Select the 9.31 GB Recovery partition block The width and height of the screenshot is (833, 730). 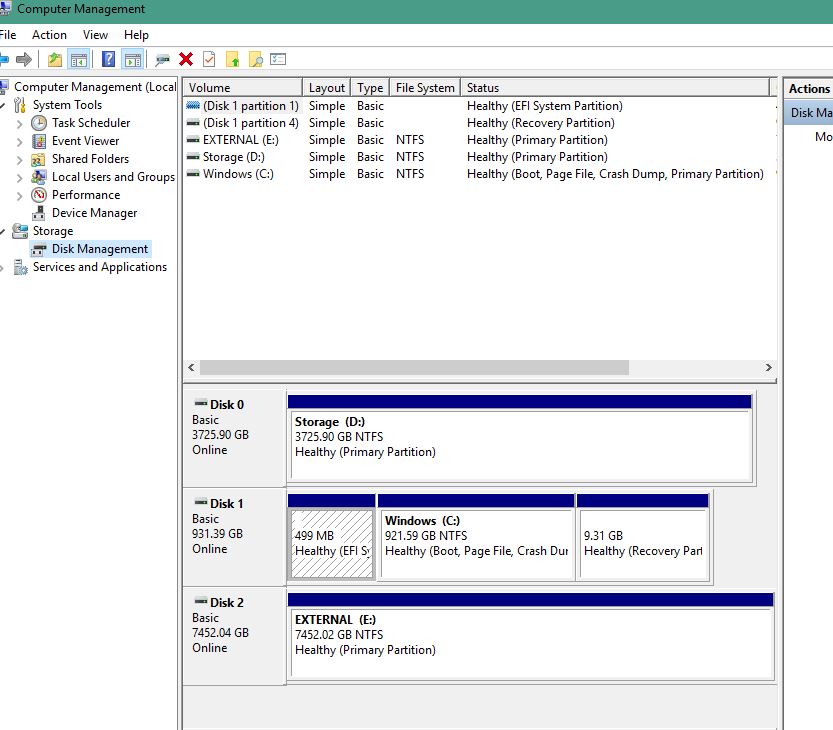coord(643,537)
